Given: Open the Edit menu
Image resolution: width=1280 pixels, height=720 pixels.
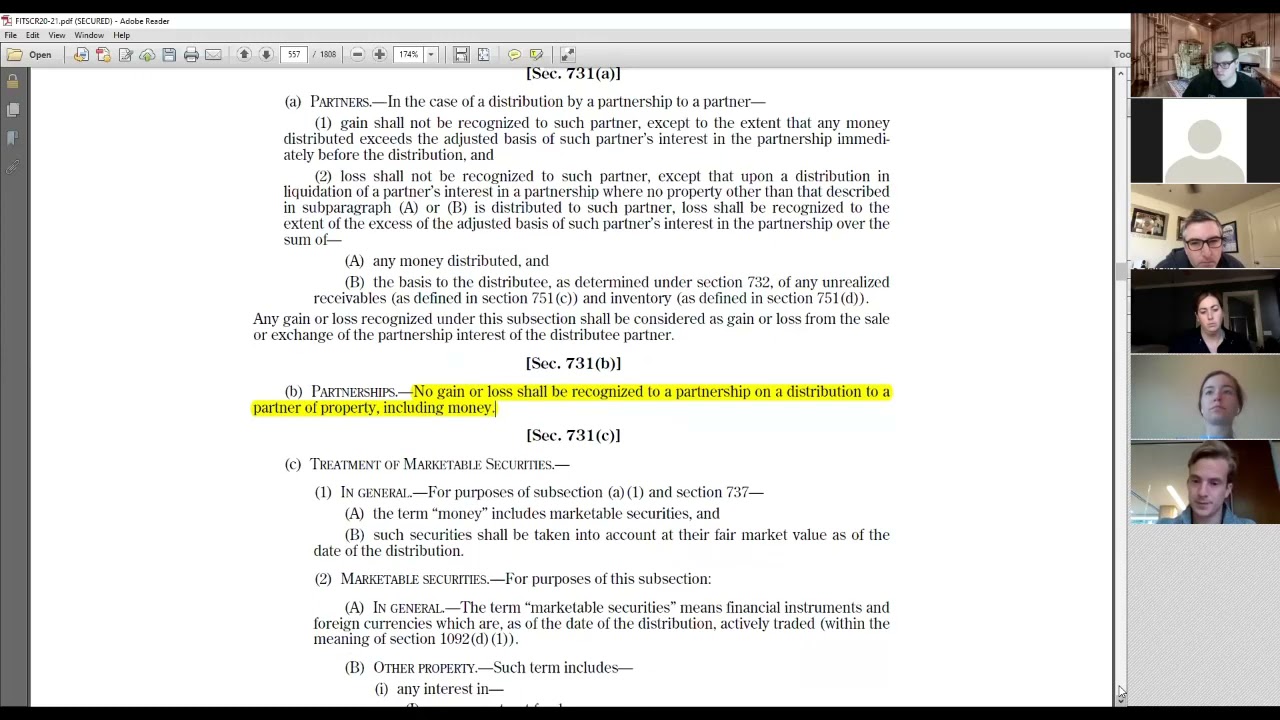Looking at the screenshot, I should (x=32, y=35).
